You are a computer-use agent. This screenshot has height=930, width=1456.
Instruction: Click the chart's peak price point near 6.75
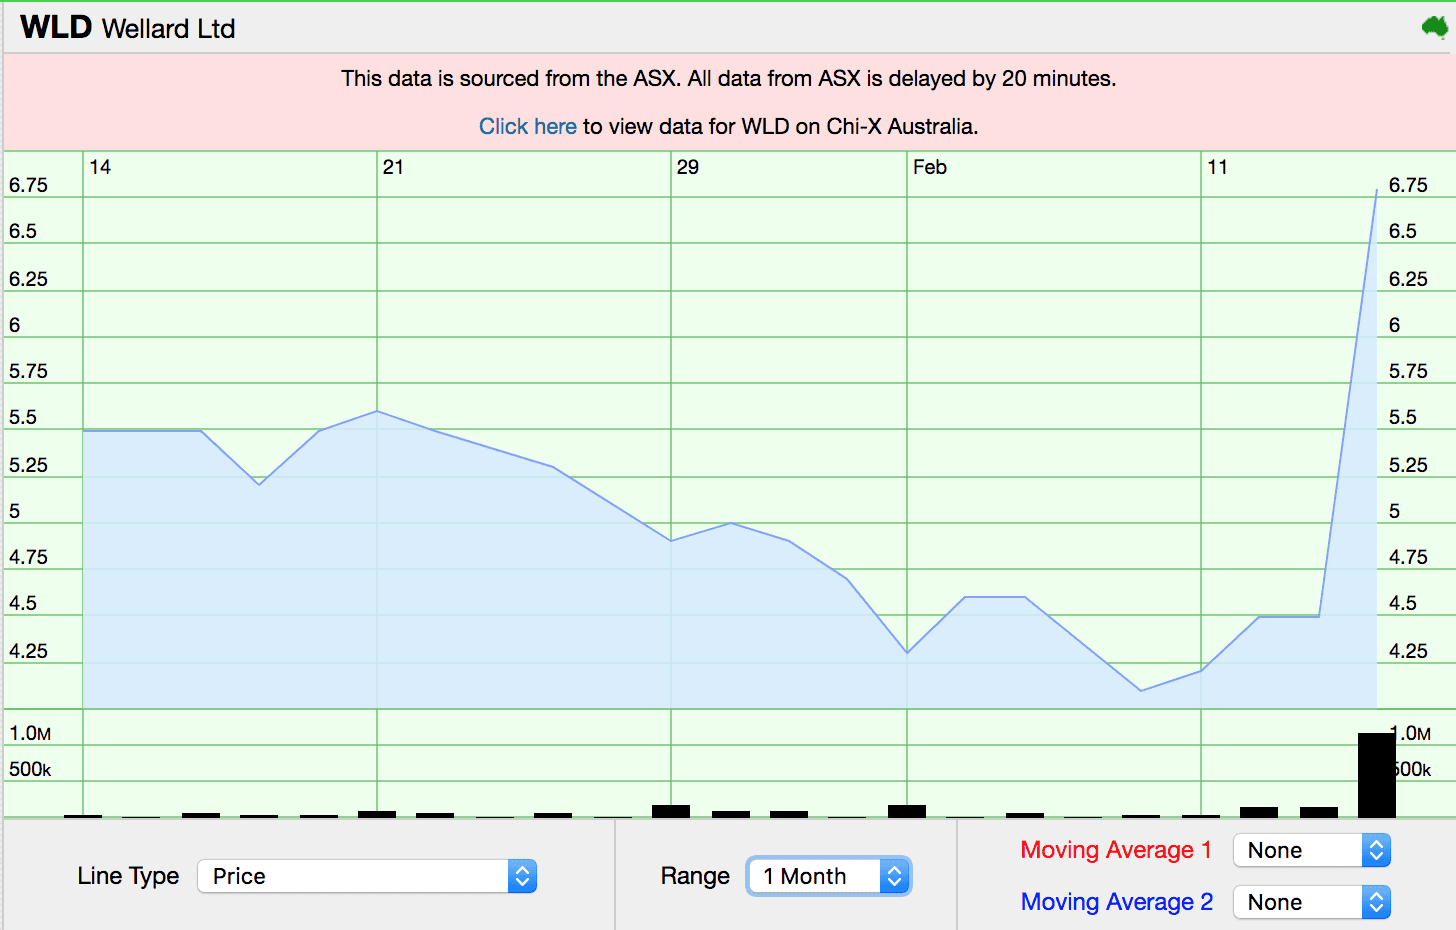coord(1377,189)
